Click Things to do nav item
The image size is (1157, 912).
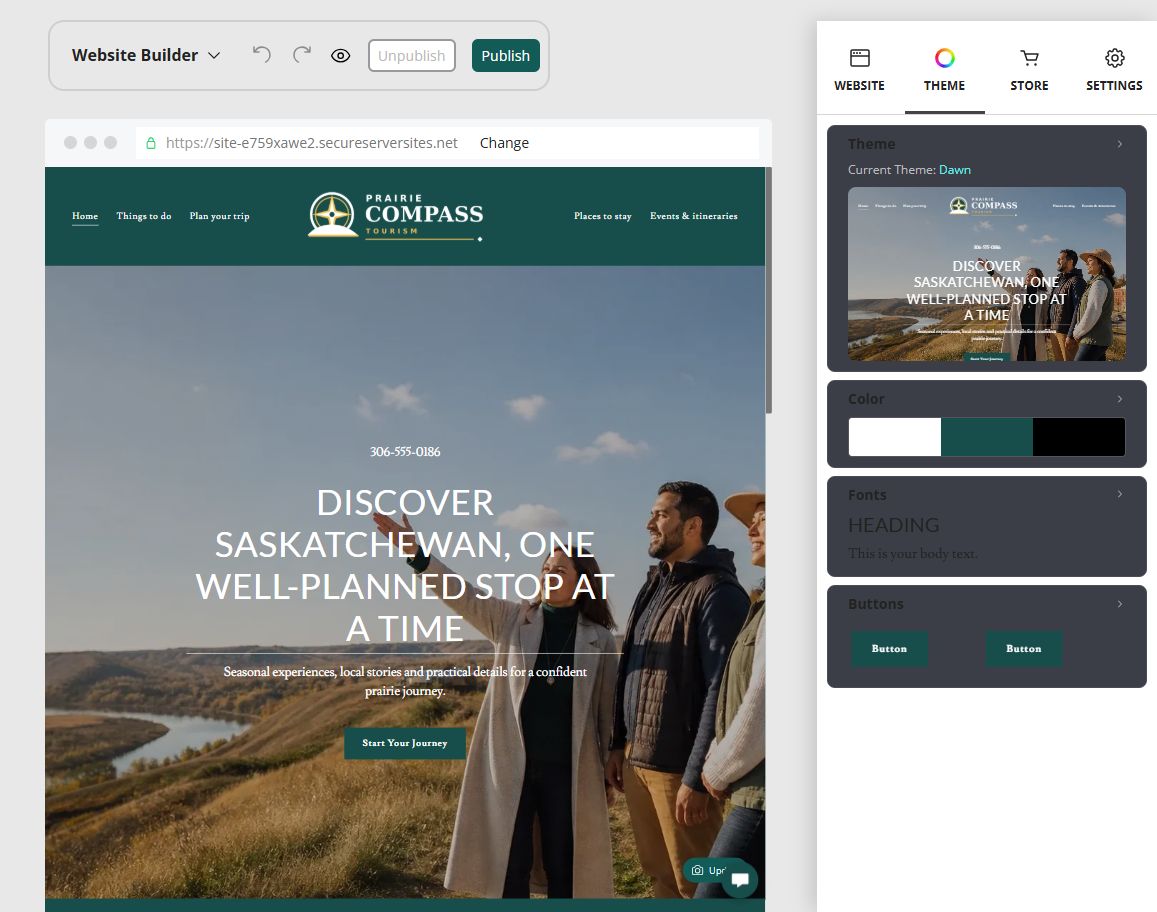144,216
